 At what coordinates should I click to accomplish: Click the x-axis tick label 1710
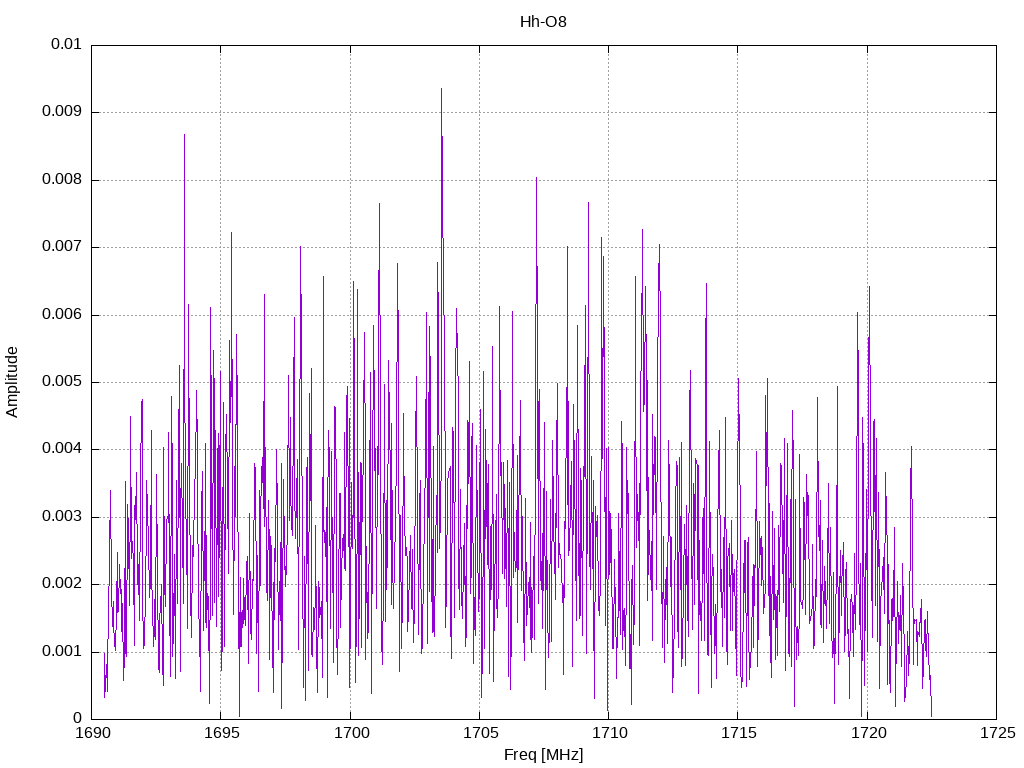609,733
